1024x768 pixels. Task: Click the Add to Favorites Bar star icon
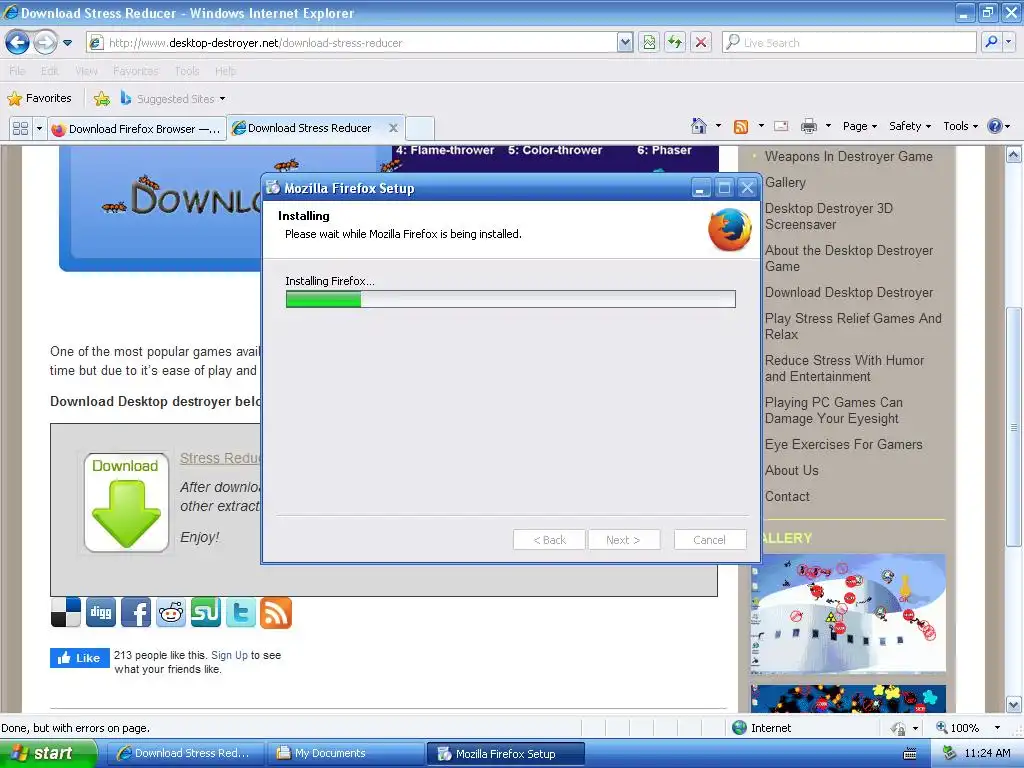(x=102, y=99)
